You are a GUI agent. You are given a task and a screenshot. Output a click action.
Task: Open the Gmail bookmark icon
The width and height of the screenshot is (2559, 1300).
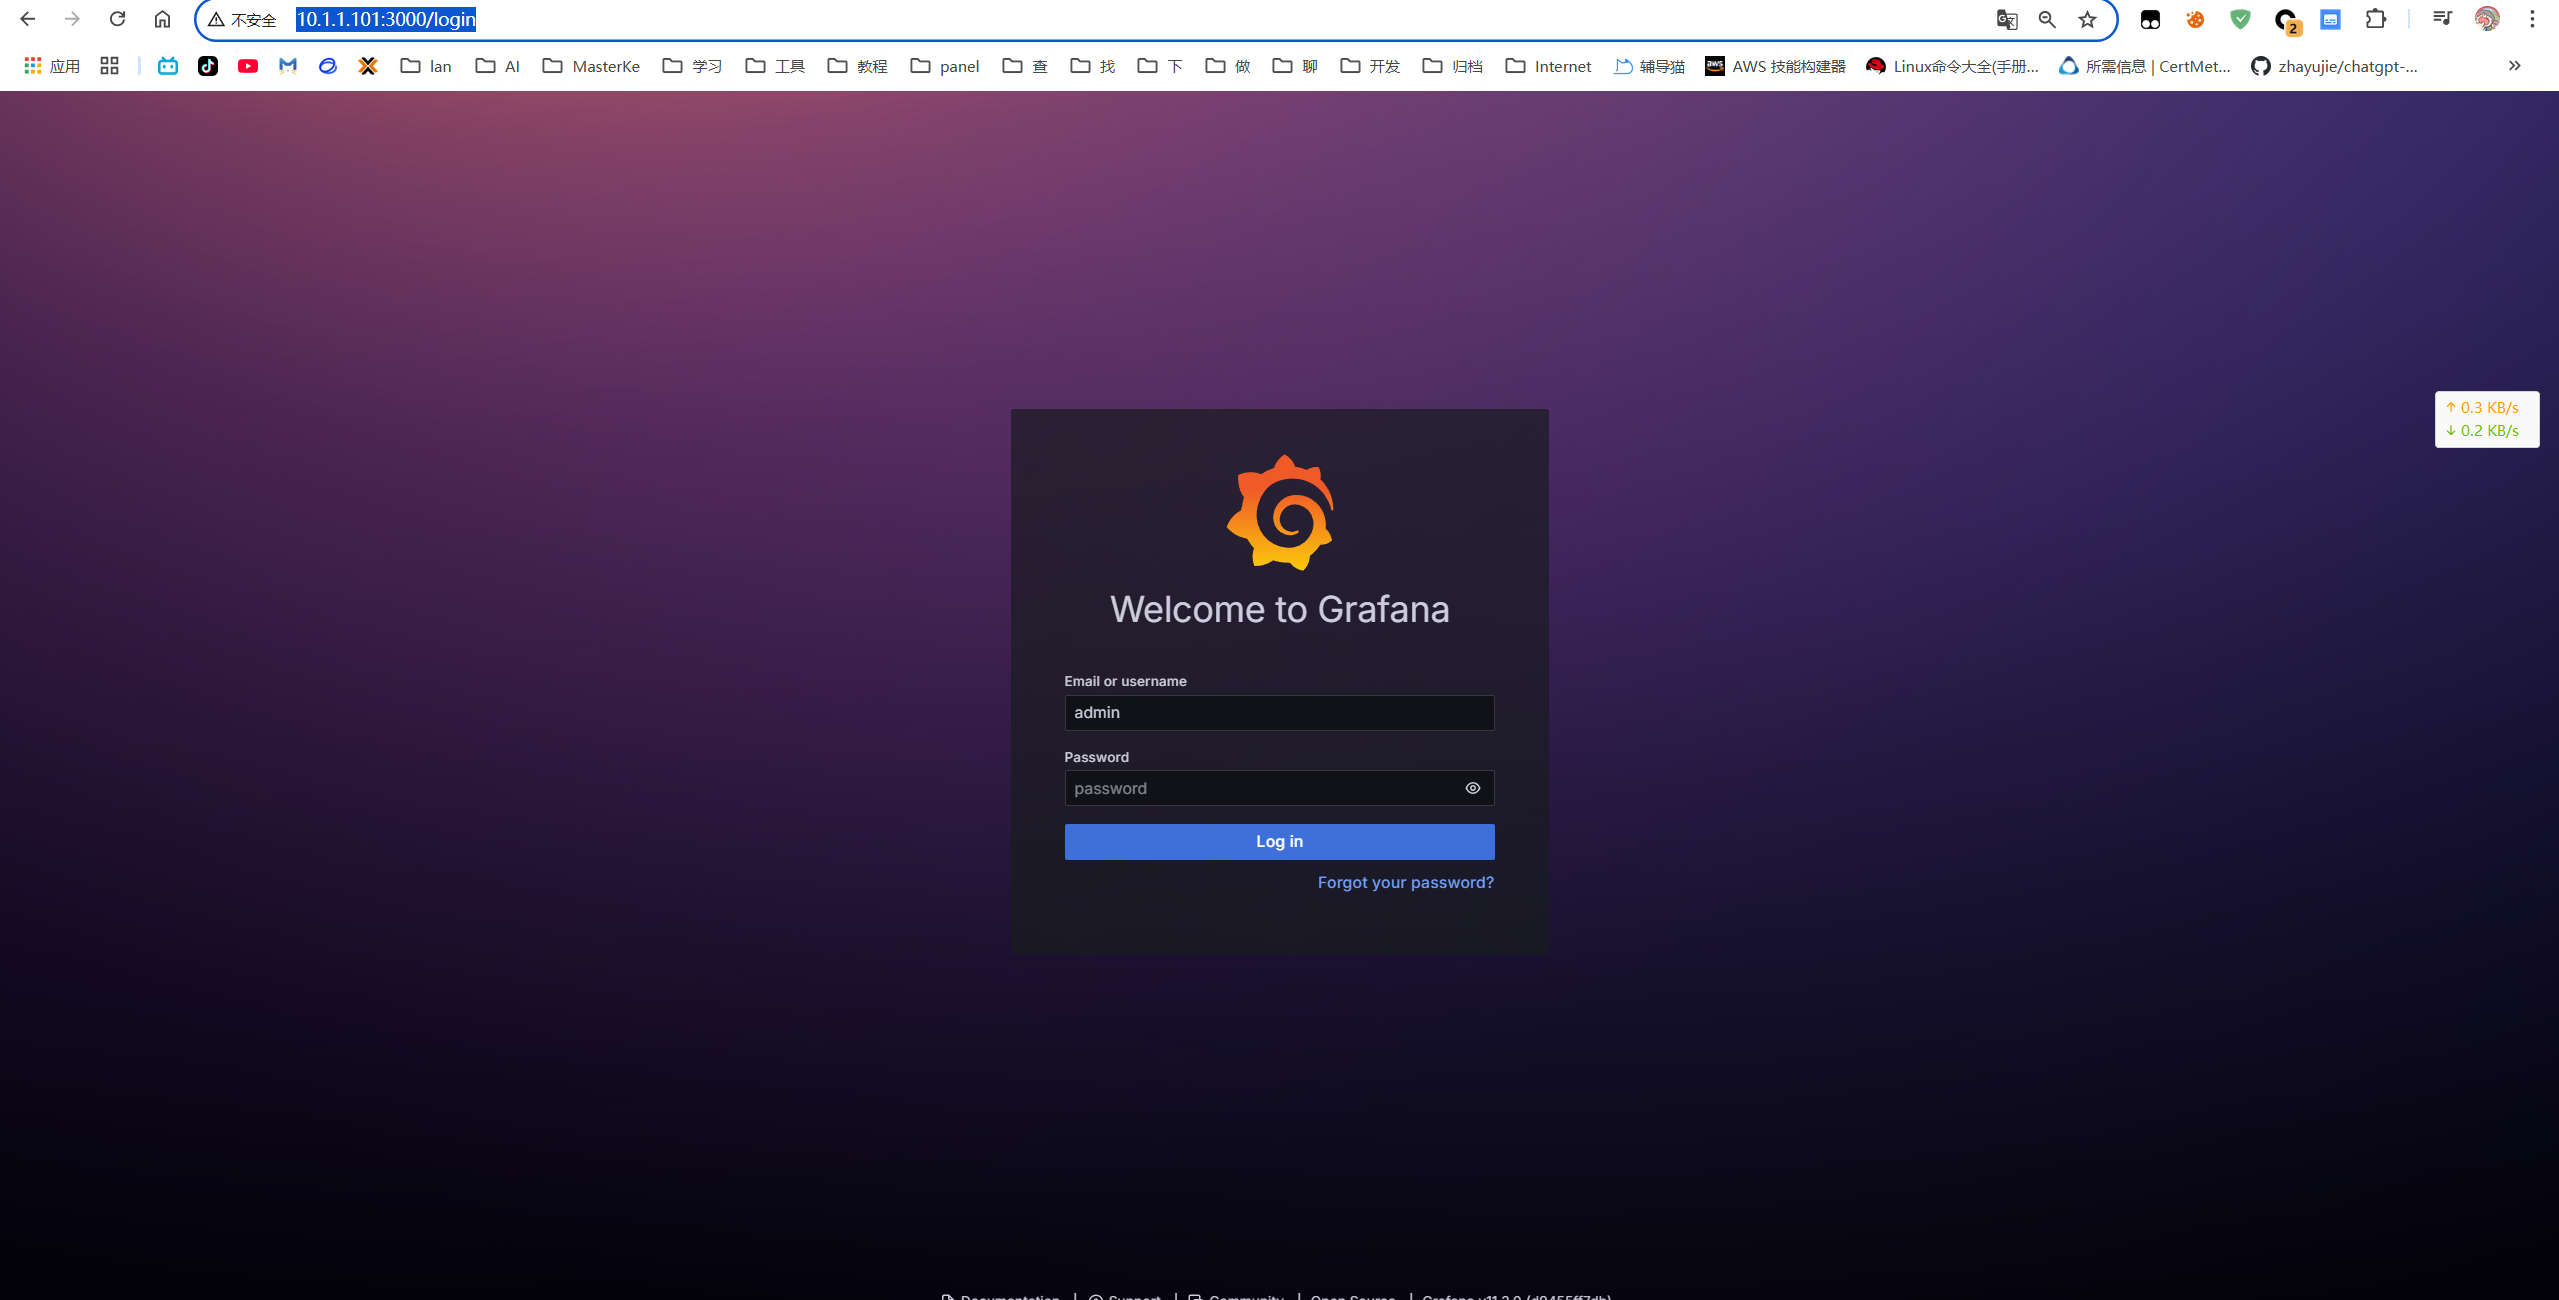click(288, 66)
